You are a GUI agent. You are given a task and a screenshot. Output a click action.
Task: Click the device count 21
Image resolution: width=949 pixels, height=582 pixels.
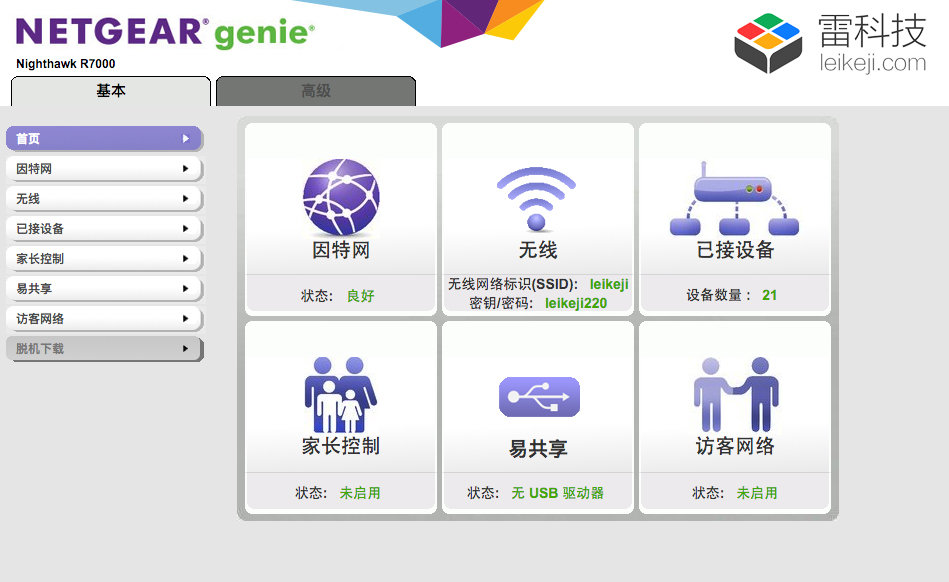pos(769,295)
